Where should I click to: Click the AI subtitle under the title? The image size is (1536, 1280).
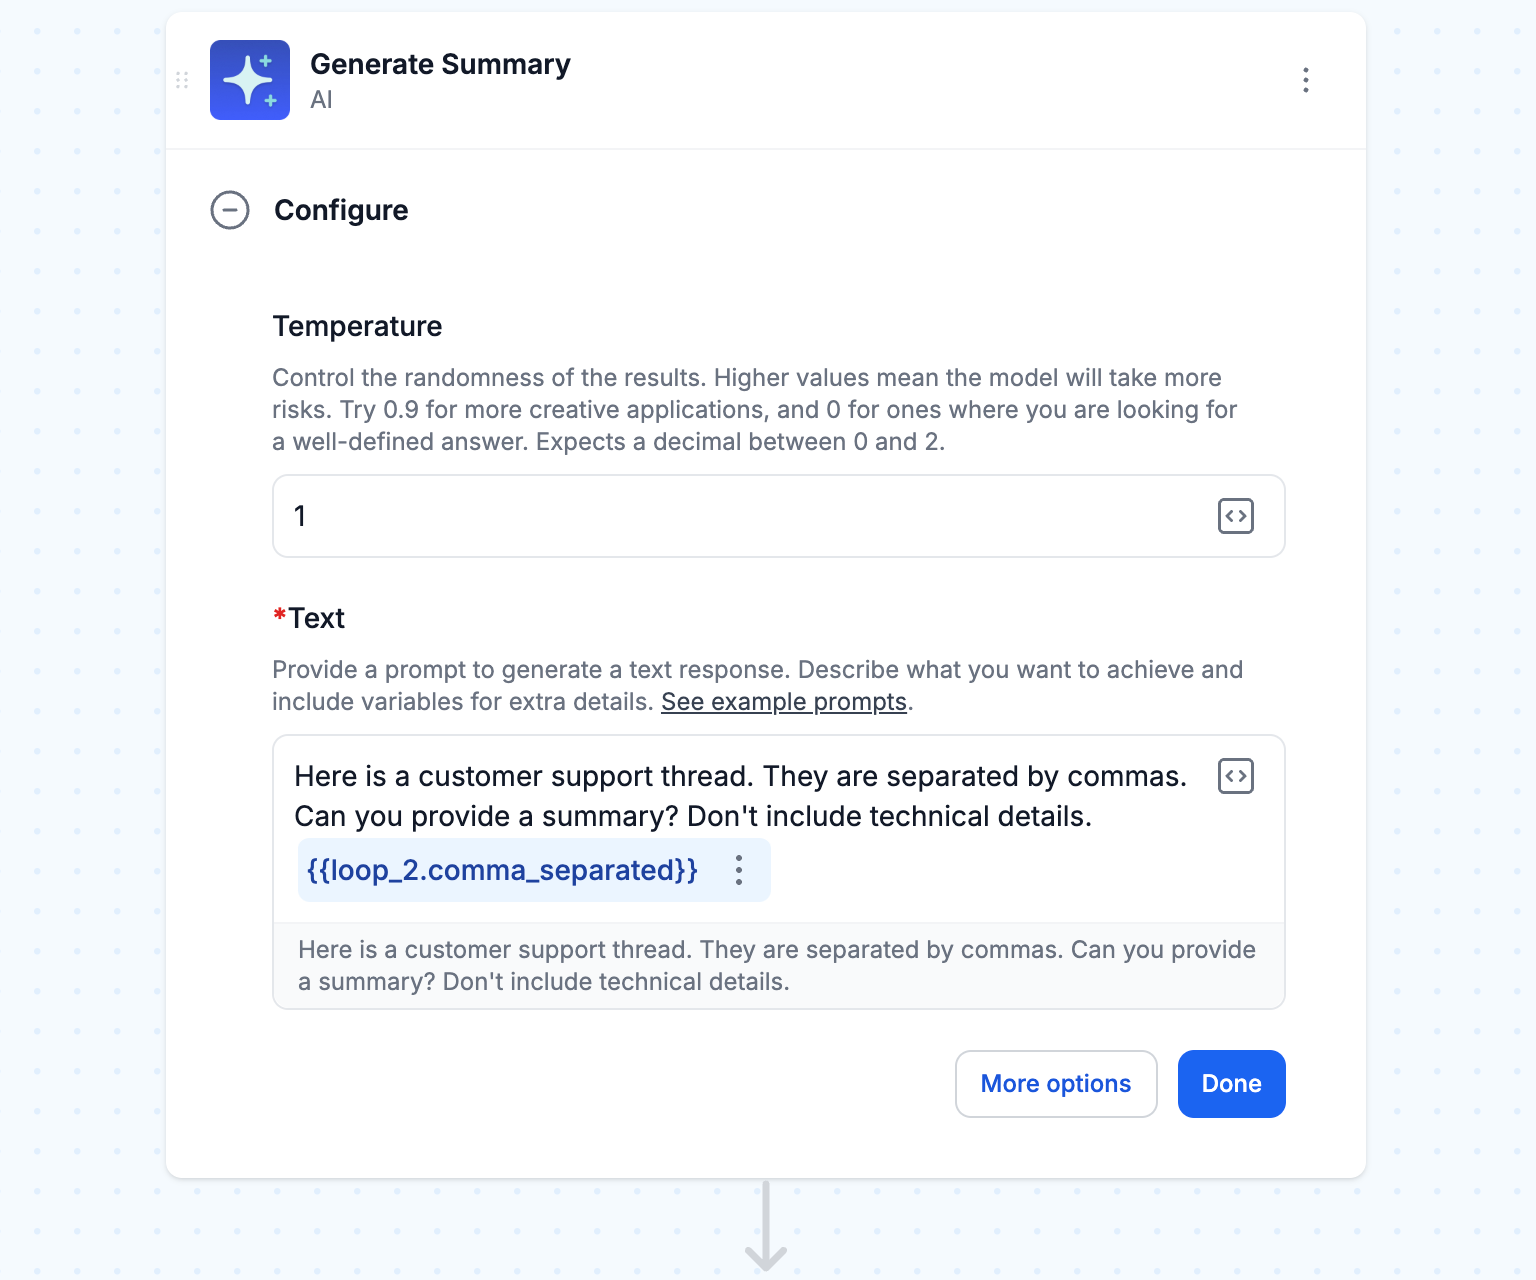pos(321,100)
